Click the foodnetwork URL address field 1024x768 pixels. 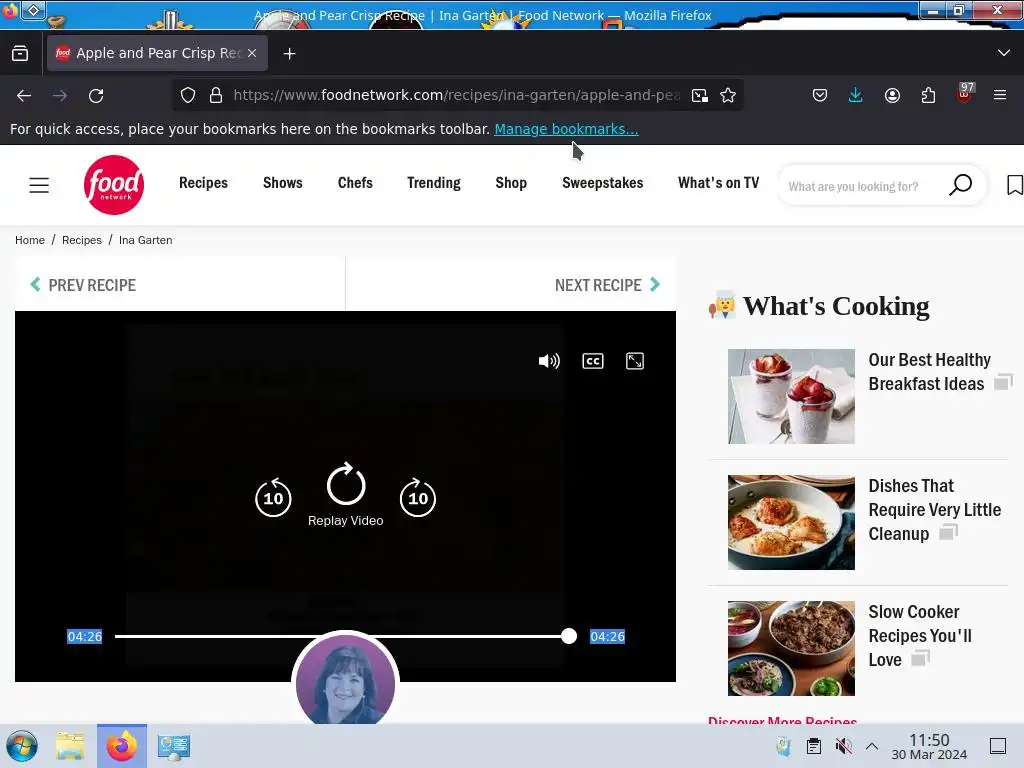456,95
